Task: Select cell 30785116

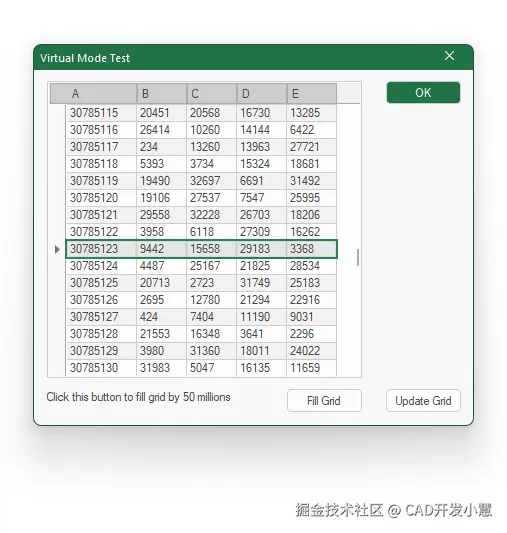Action: 101,130
